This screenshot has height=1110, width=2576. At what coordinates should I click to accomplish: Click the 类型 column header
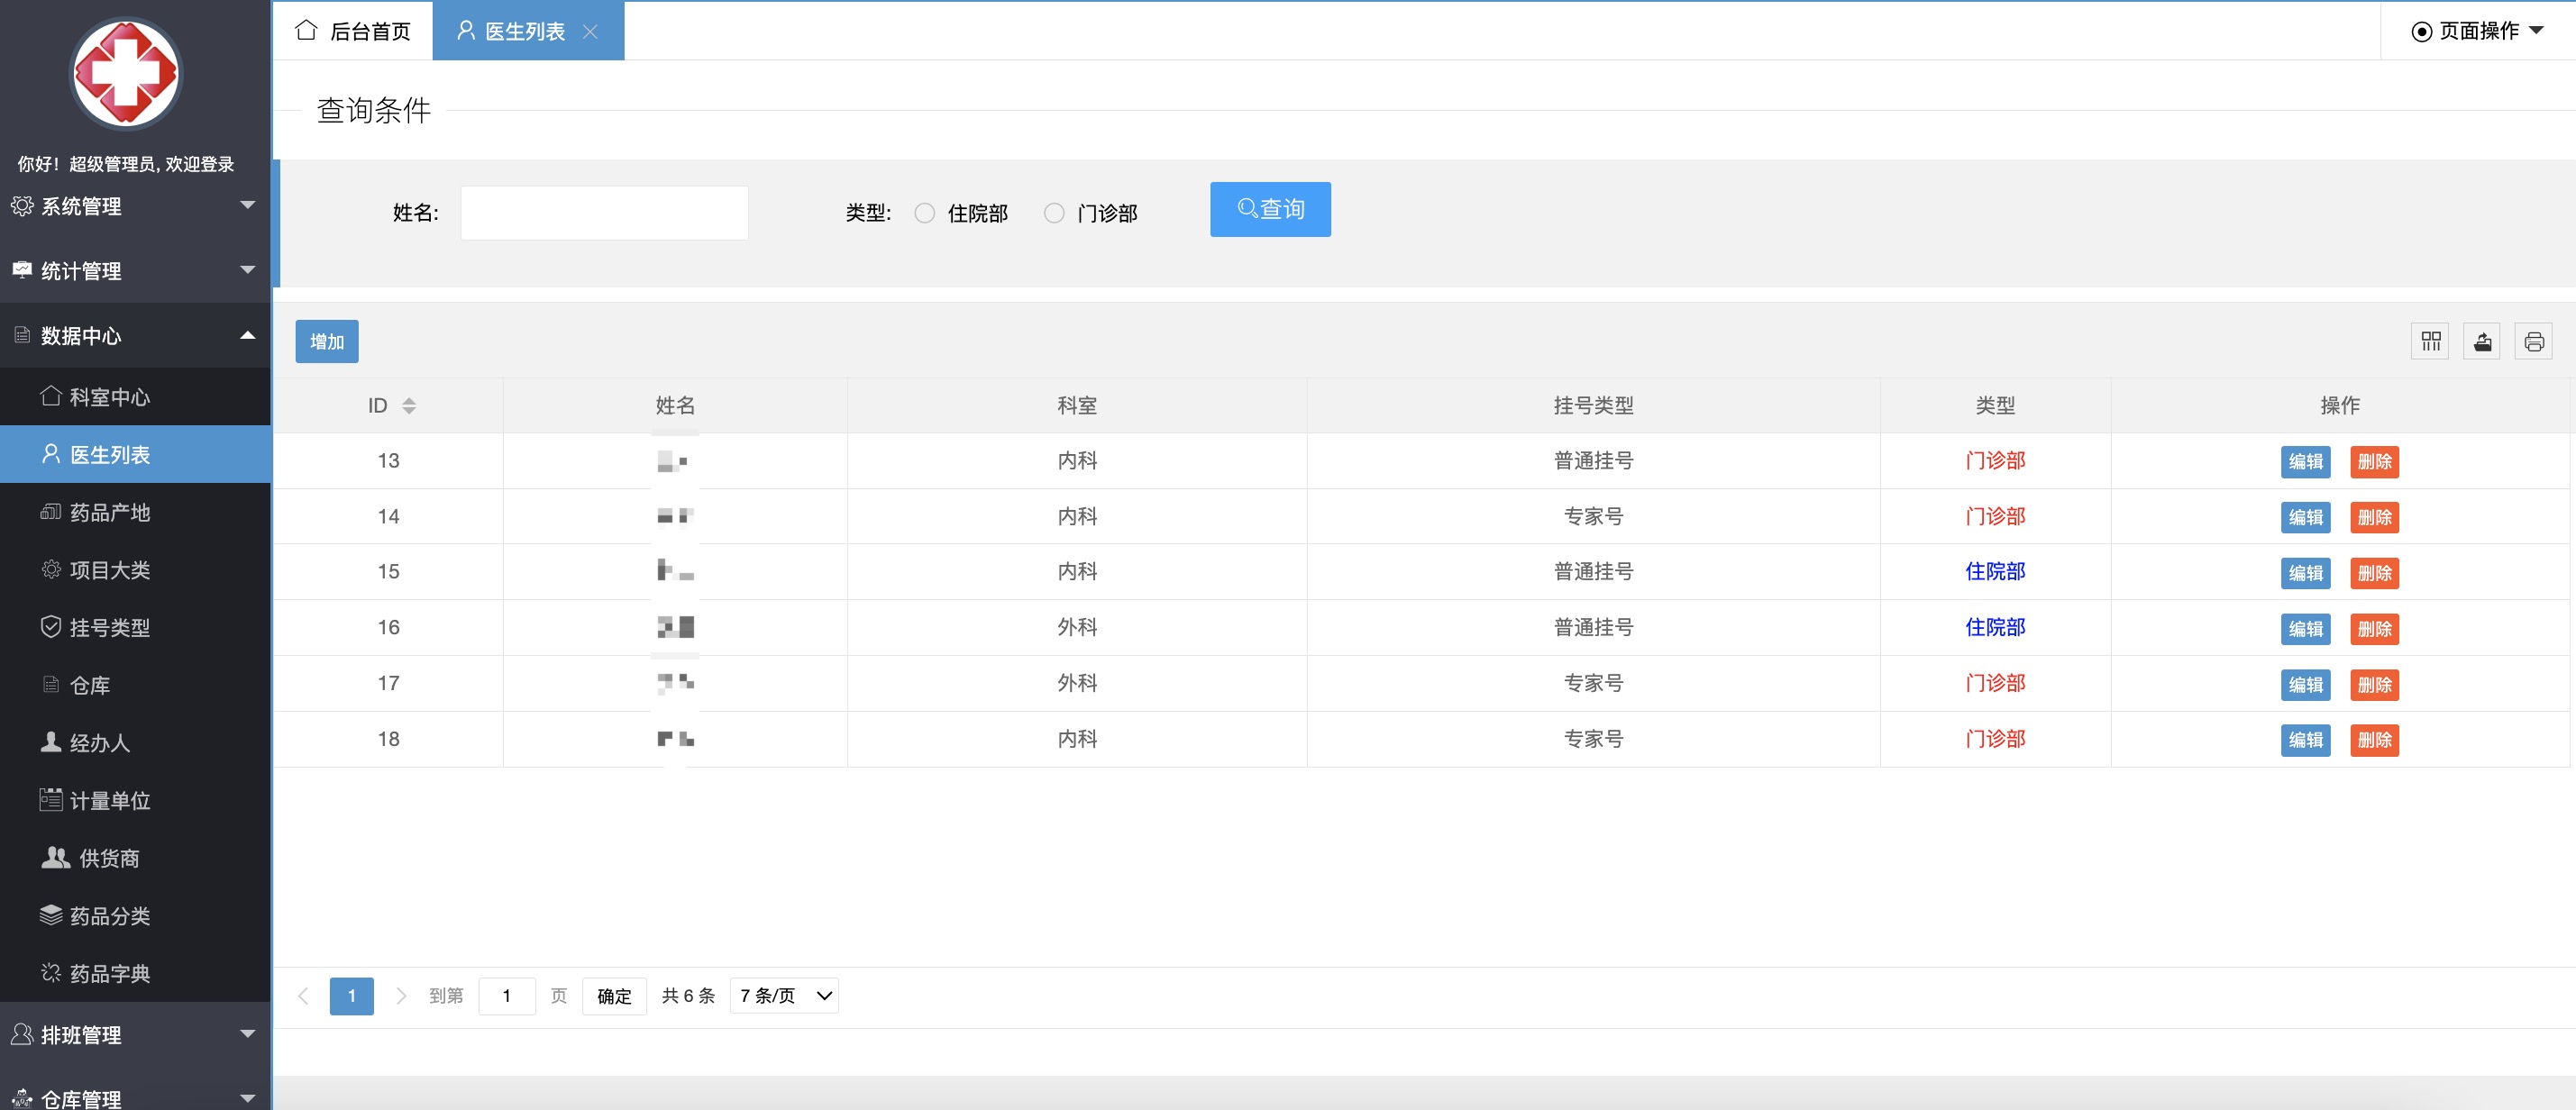(1995, 406)
